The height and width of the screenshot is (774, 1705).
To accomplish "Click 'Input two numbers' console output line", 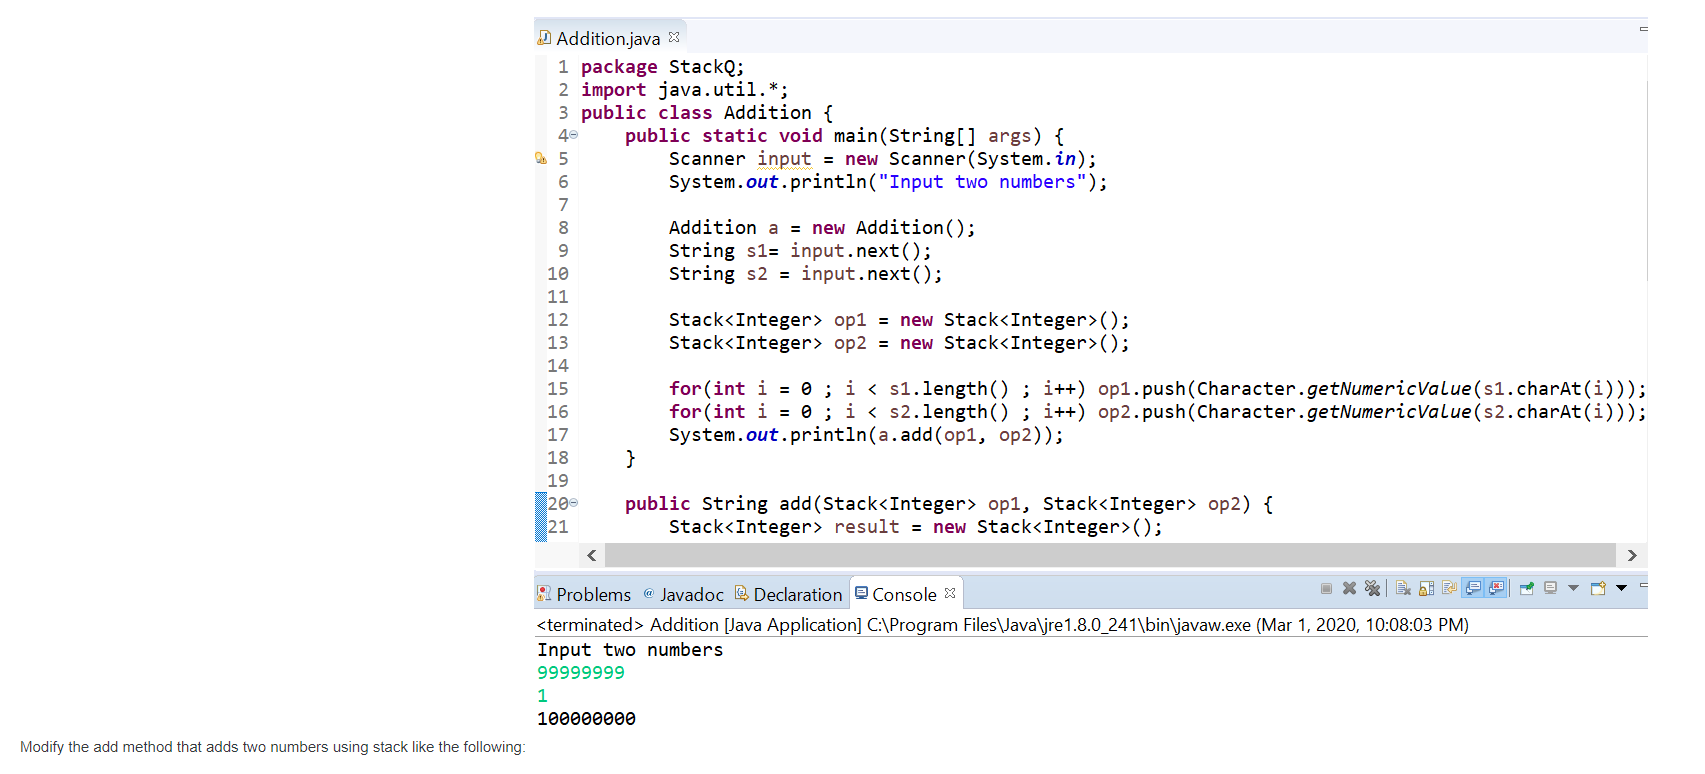I will 630,650.
